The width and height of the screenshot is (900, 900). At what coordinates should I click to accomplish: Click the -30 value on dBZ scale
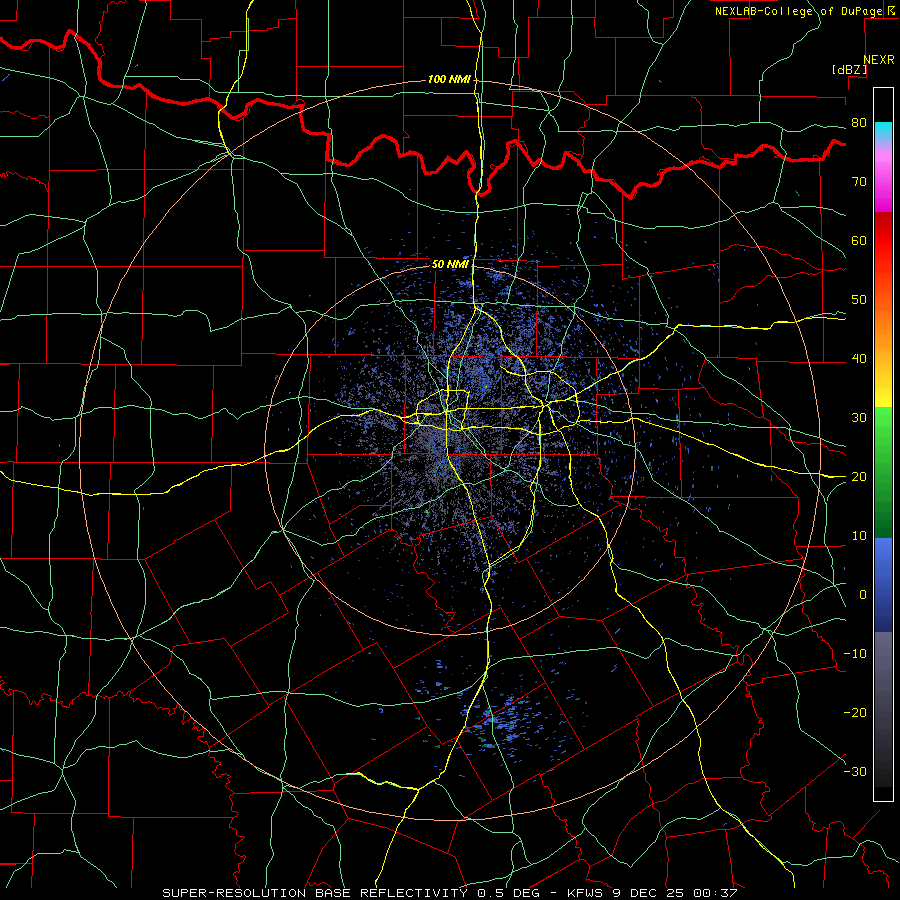[855, 771]
